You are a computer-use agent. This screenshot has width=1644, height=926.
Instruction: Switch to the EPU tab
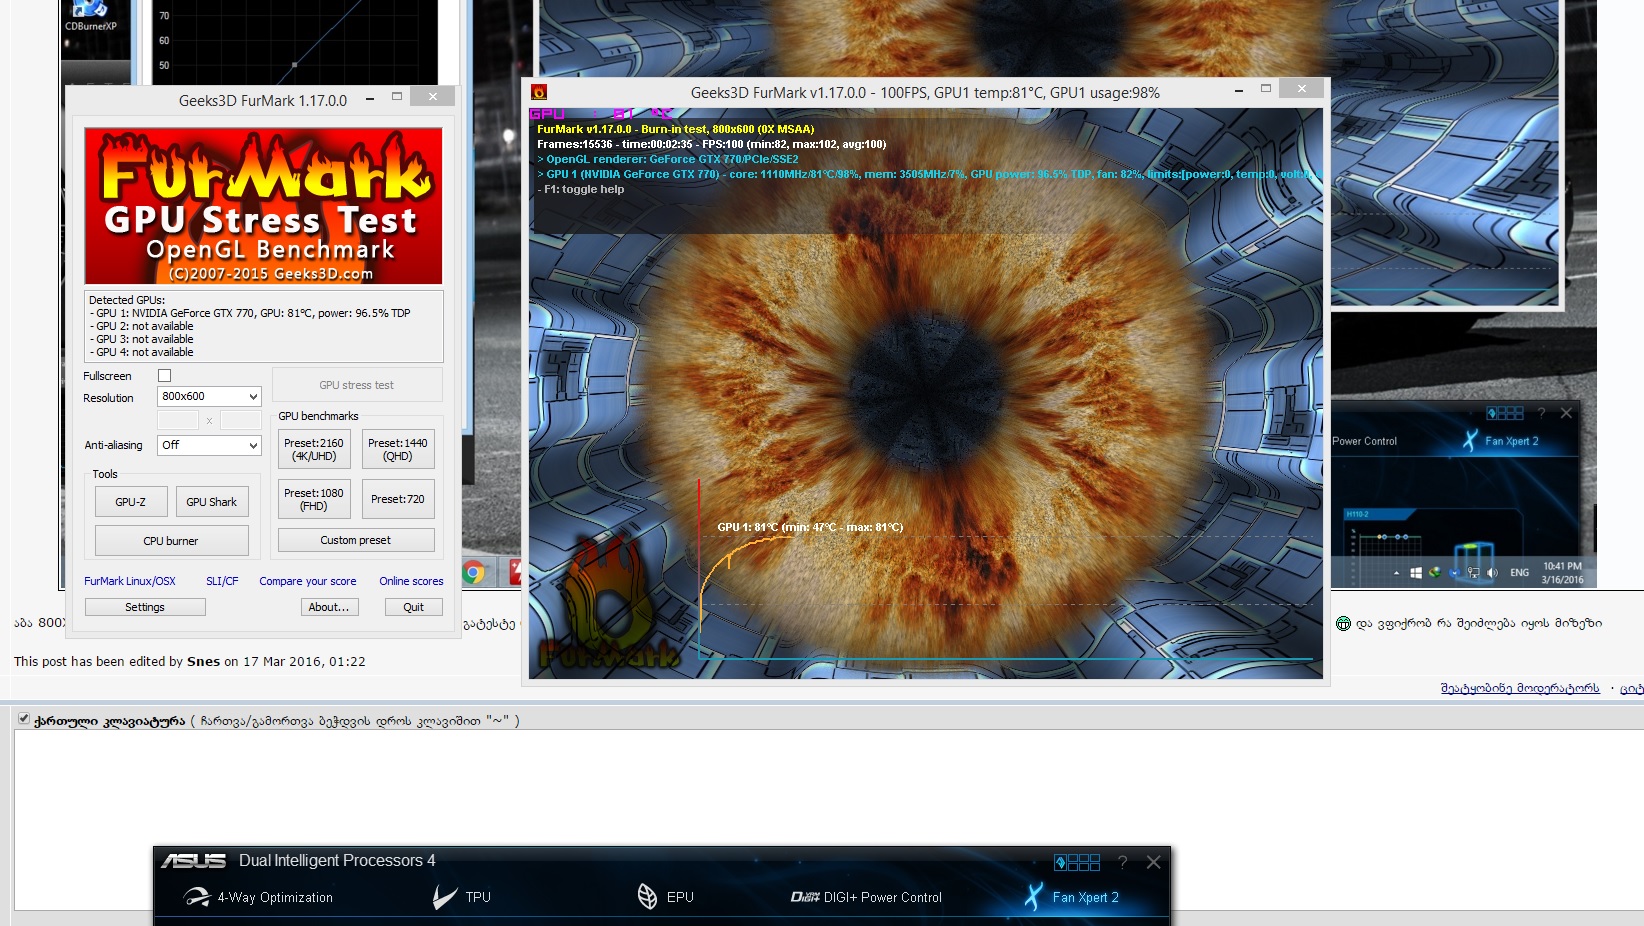[665, 897]
